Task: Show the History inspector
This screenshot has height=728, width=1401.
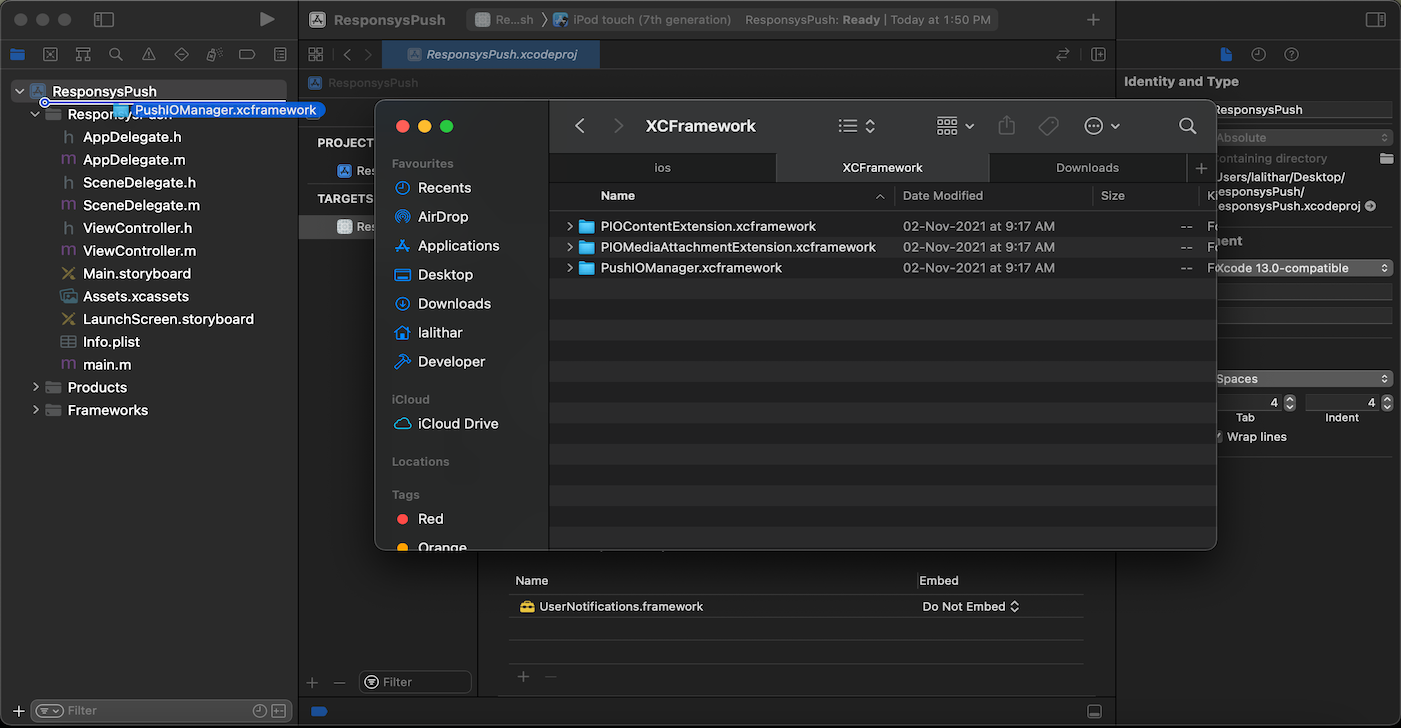Action: point(1259,55)
